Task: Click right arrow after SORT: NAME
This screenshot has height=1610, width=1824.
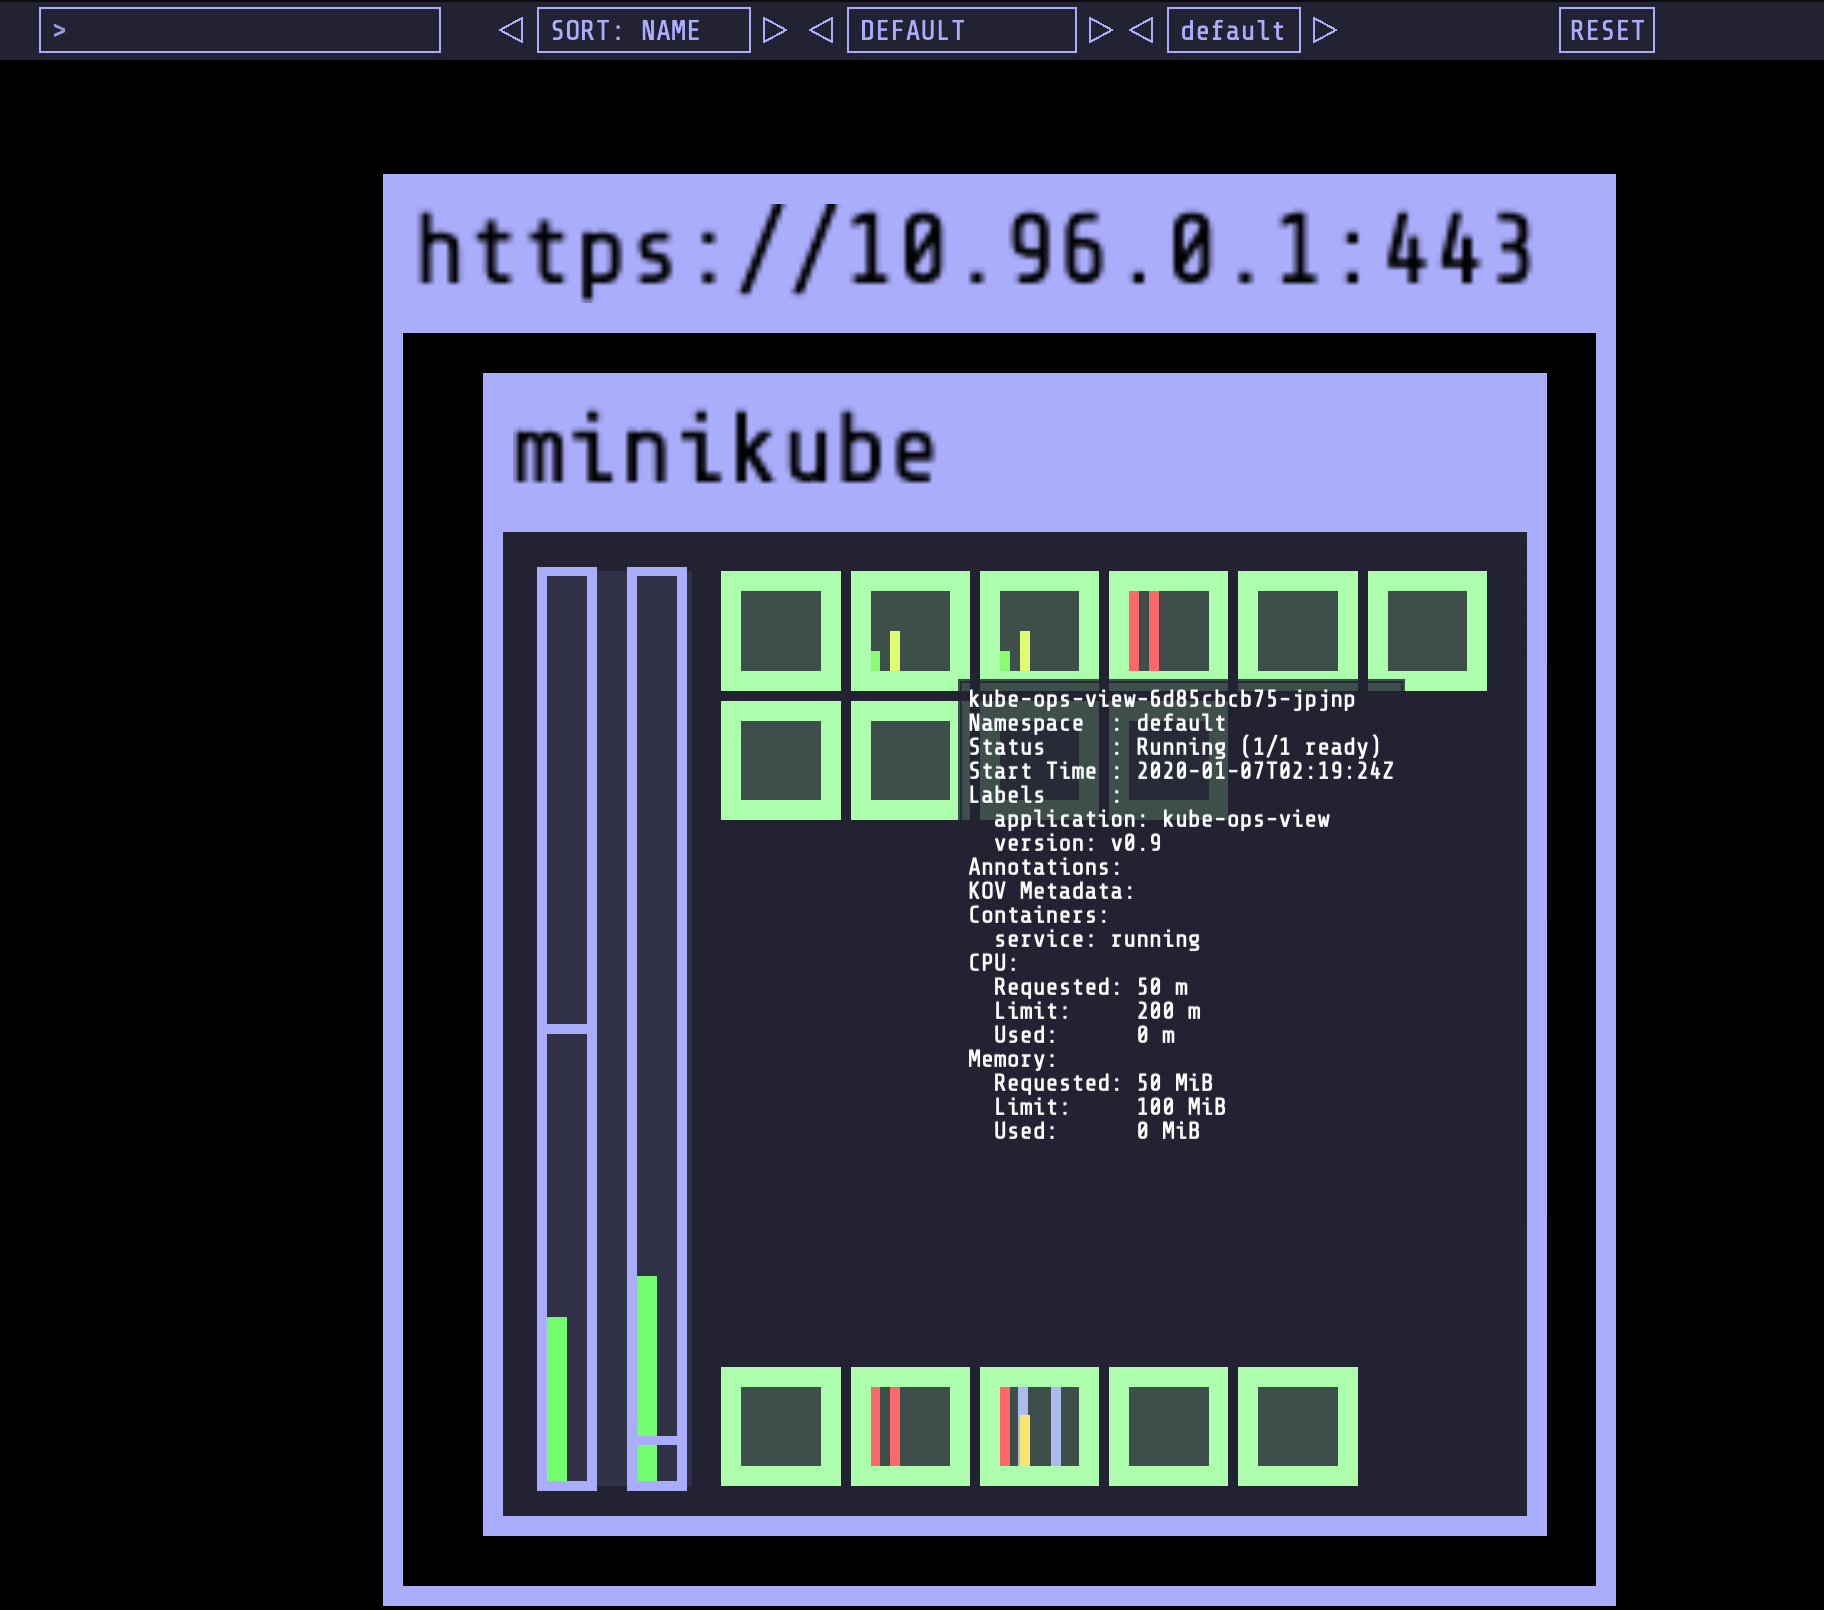Action: pyautogui.click(x=774, y=30)
